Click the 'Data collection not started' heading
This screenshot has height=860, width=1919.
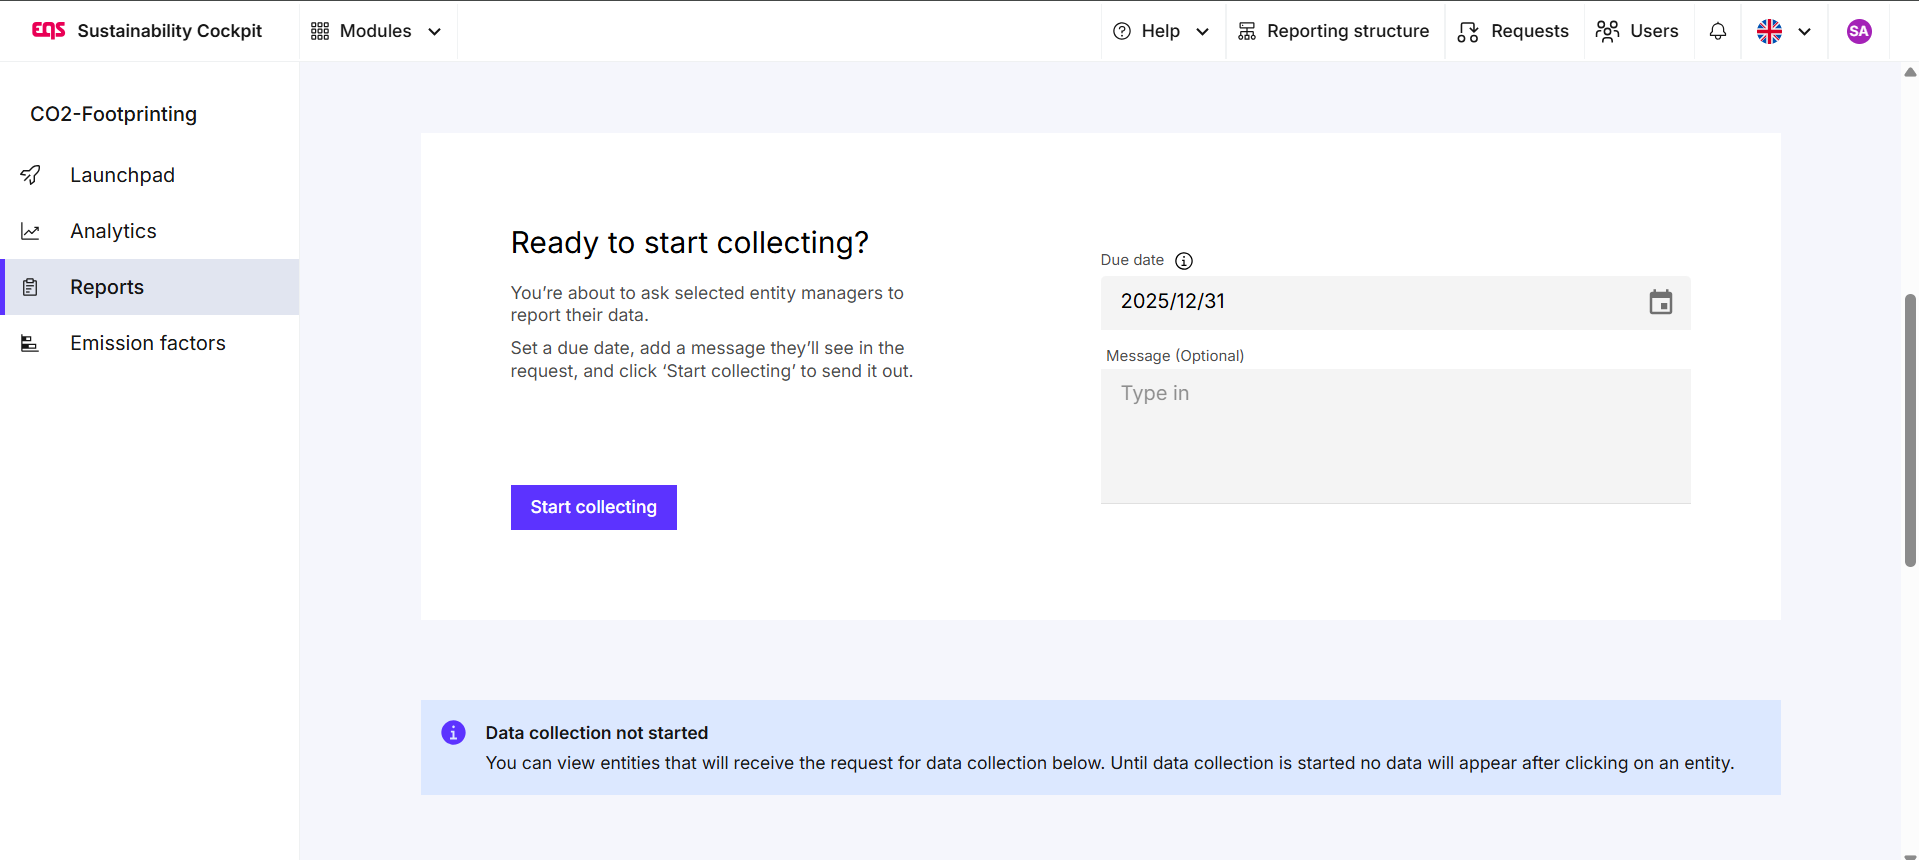tap(597, 733)
